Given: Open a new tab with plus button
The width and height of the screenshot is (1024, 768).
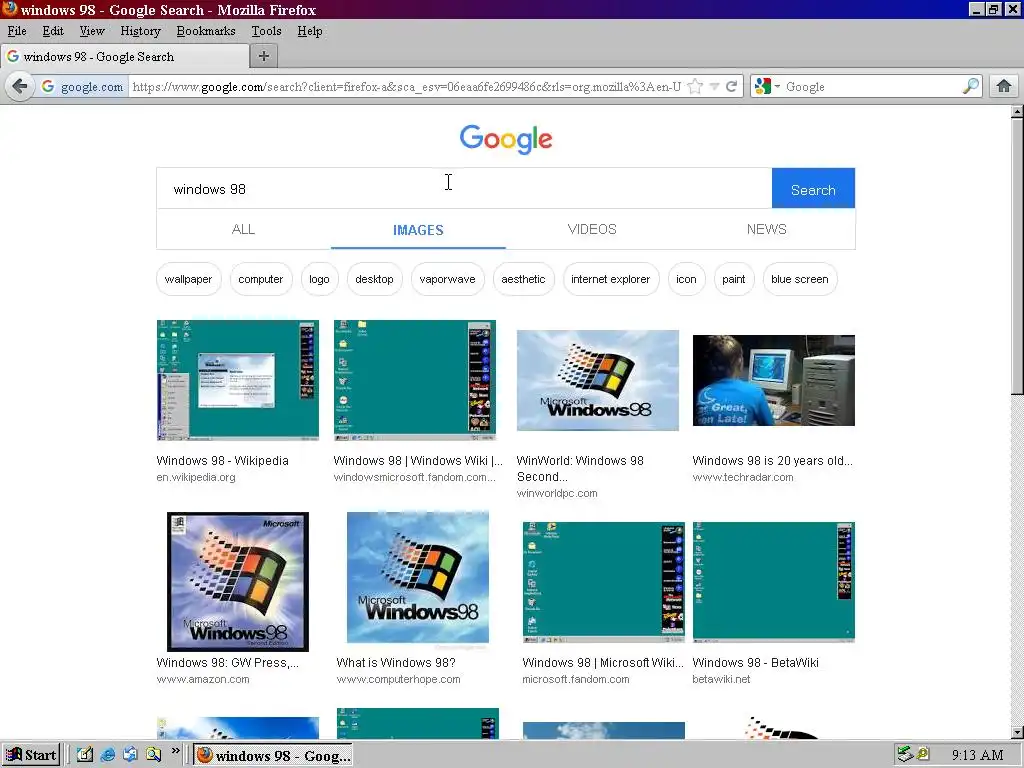Looking at the screenshot, I should tap(264, 56).
